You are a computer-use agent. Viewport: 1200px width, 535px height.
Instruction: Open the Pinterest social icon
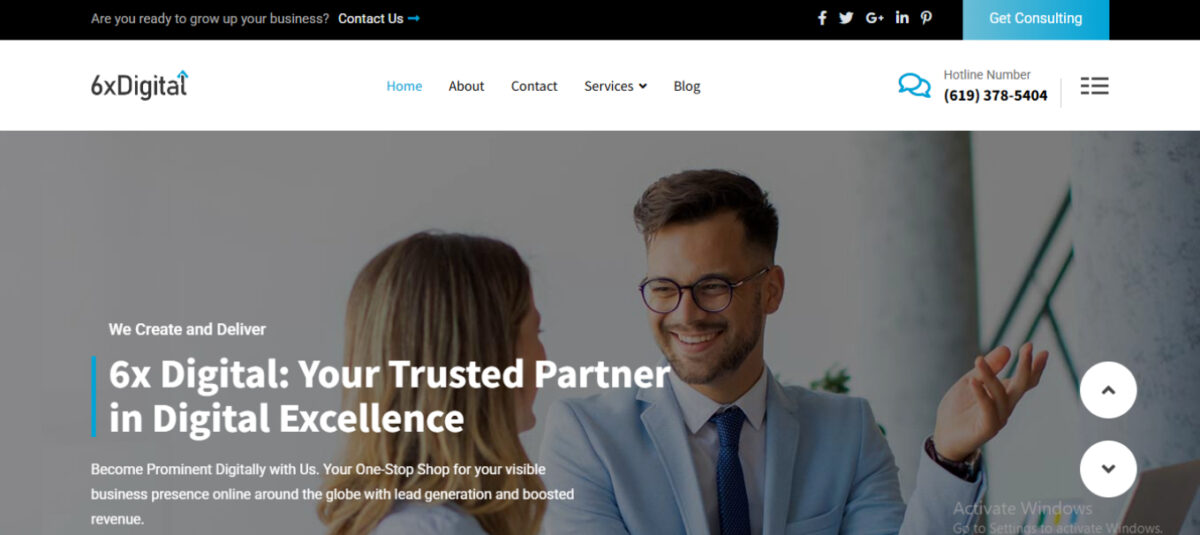pyautogui.click(x=927, y=18)
